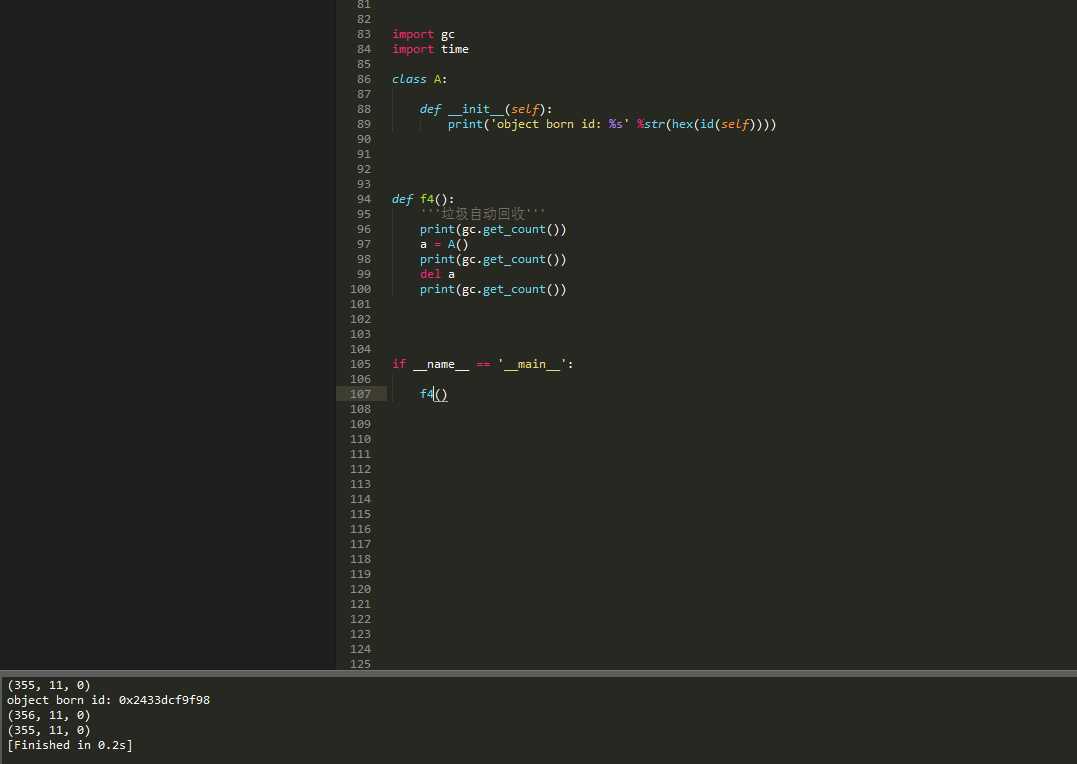Click the 'class A:' definition

point(420,79)
